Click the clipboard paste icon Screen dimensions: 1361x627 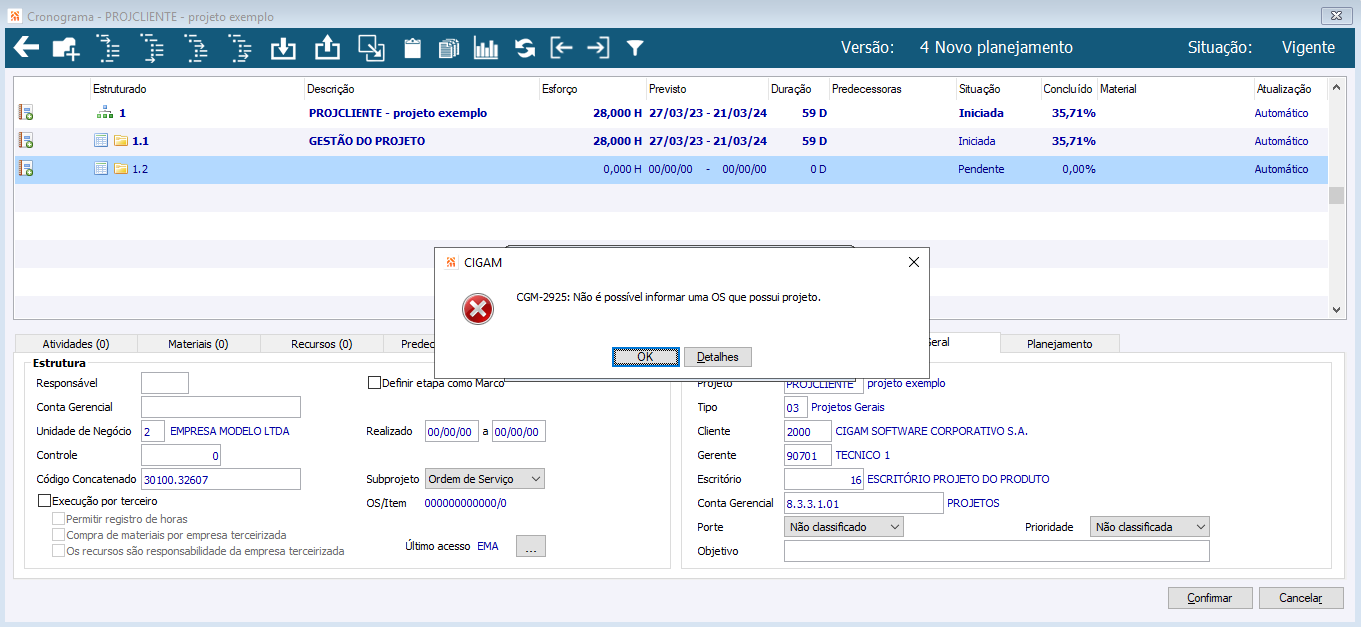click(412, 48)
